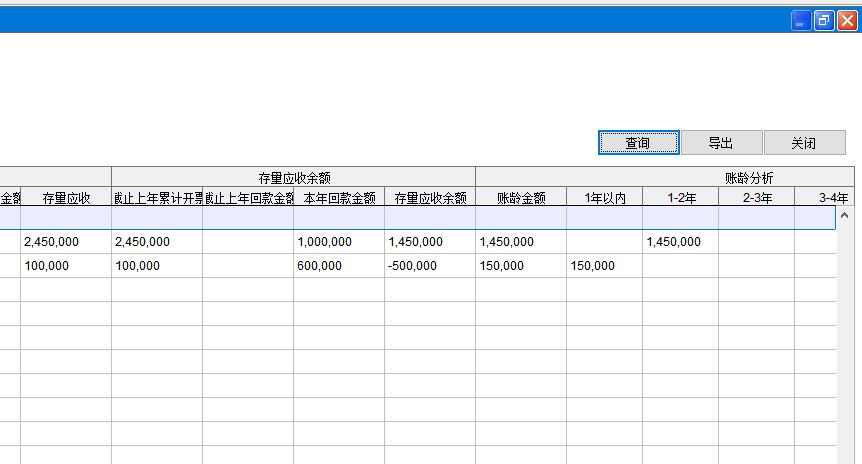This screenshot has width=862, height=464.
Task: Select the 账龄金额 column header
Action: [521, 198]
